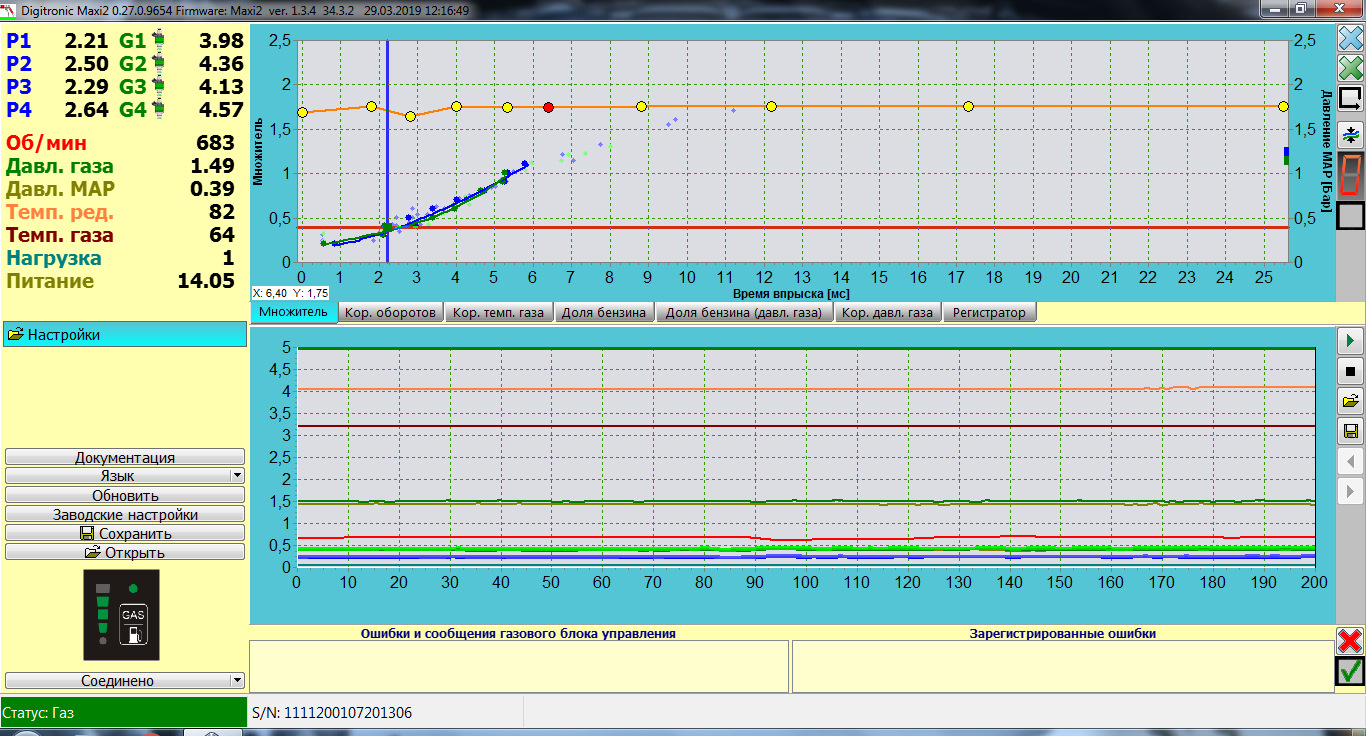Switch to the Множитель tab
This screenshot has width=1366, height=736.
[293, 312]
